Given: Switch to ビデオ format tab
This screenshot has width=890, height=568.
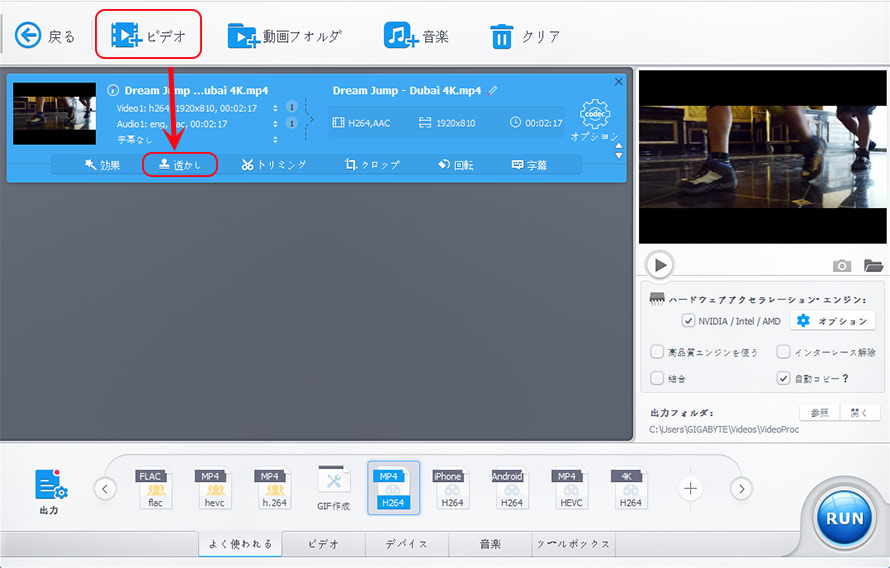Looking at the screenshot, I should tap(324, 544).
